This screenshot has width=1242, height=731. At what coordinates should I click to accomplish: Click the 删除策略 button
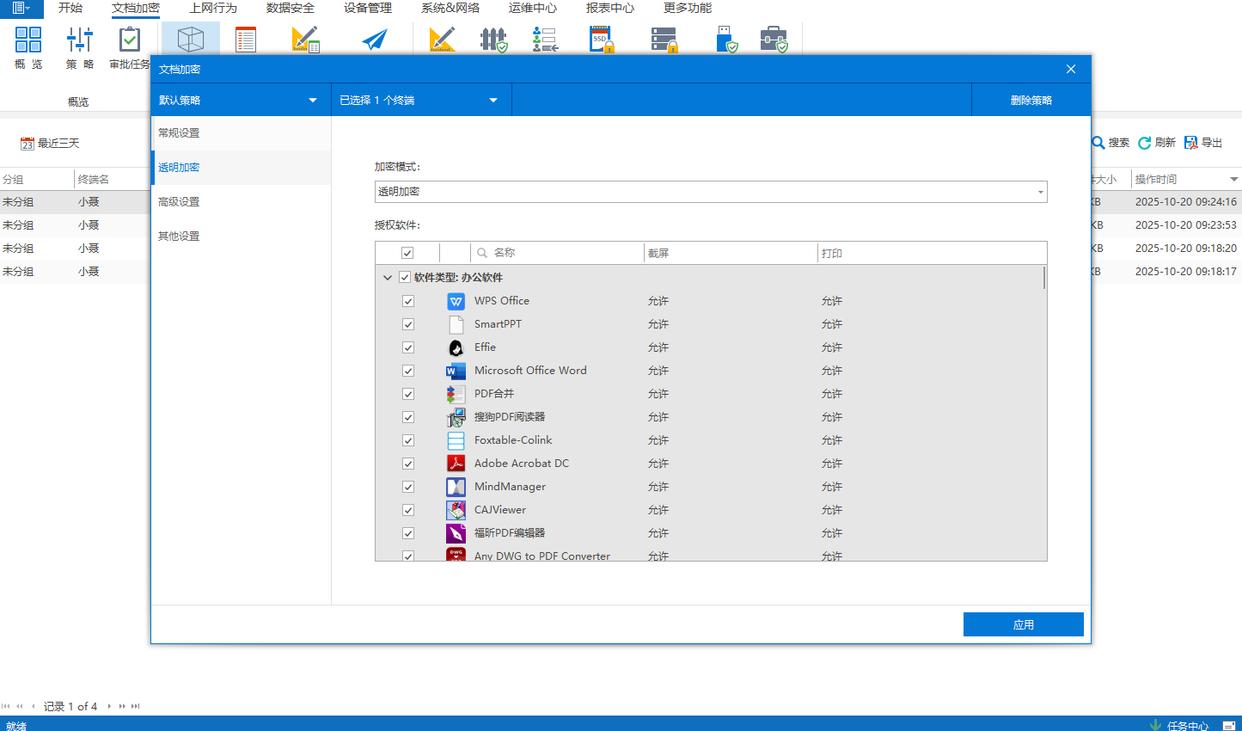pyautogui.click(x=1030, y=100)
